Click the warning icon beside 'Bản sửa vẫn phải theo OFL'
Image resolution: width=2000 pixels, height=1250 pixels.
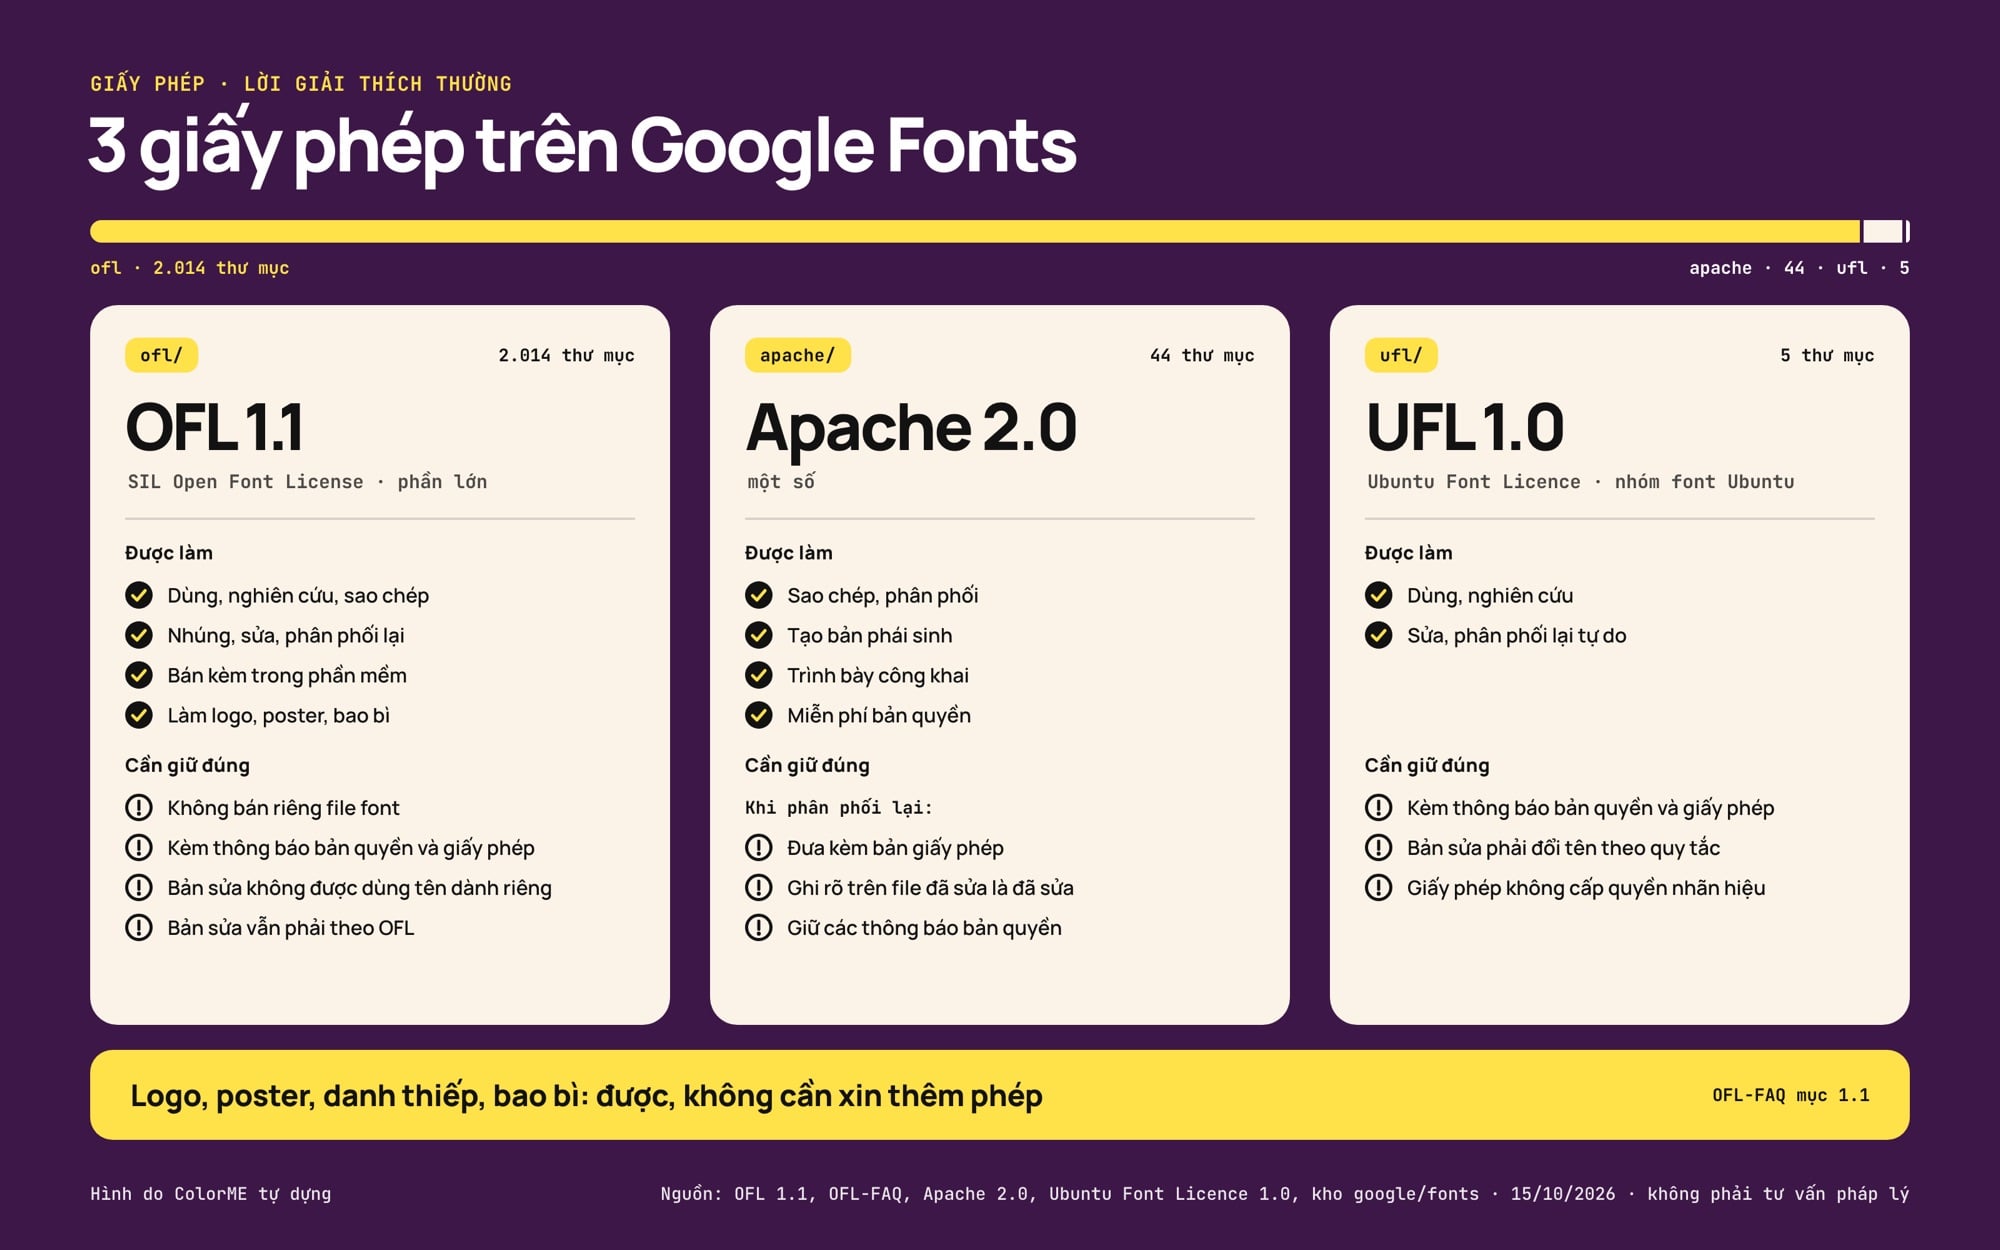pyautogui.click(x=139, y=928)
